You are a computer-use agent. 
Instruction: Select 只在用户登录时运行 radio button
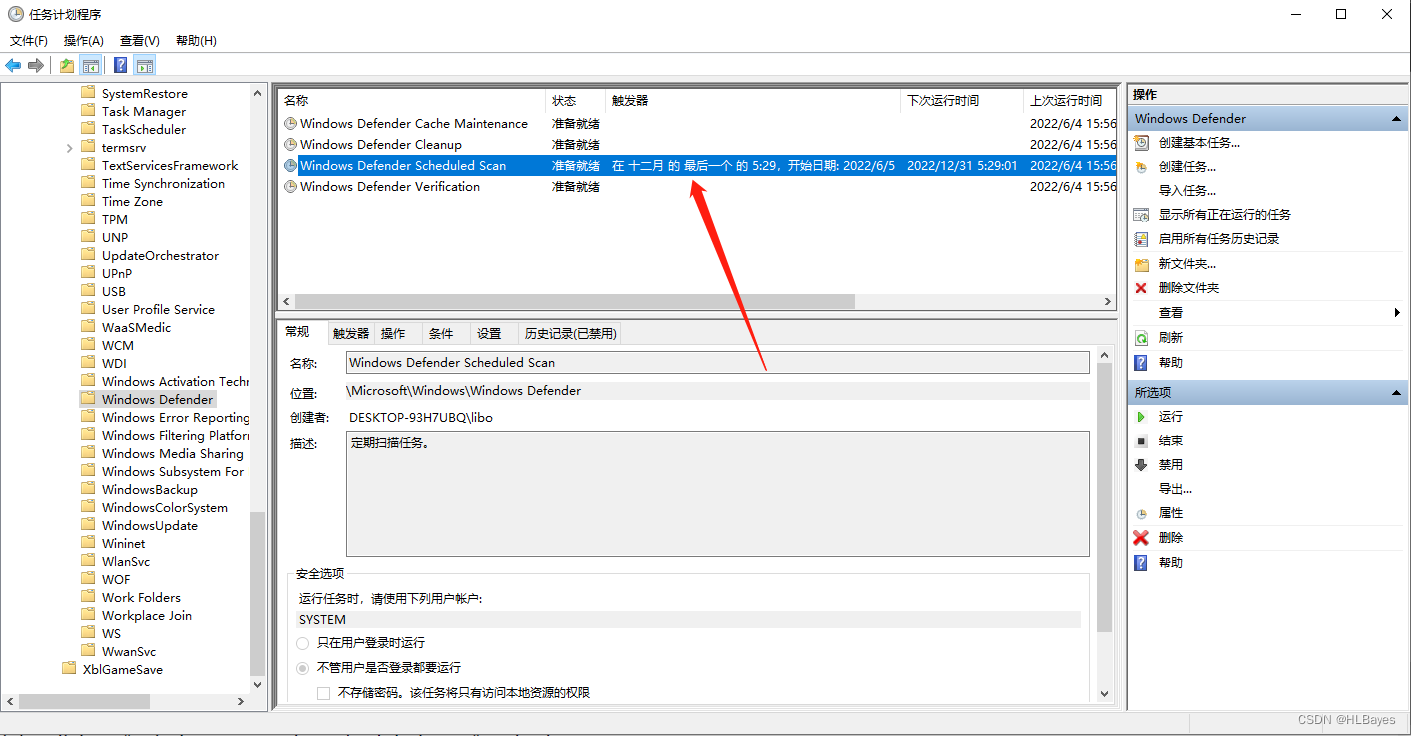tap(302, 643)
